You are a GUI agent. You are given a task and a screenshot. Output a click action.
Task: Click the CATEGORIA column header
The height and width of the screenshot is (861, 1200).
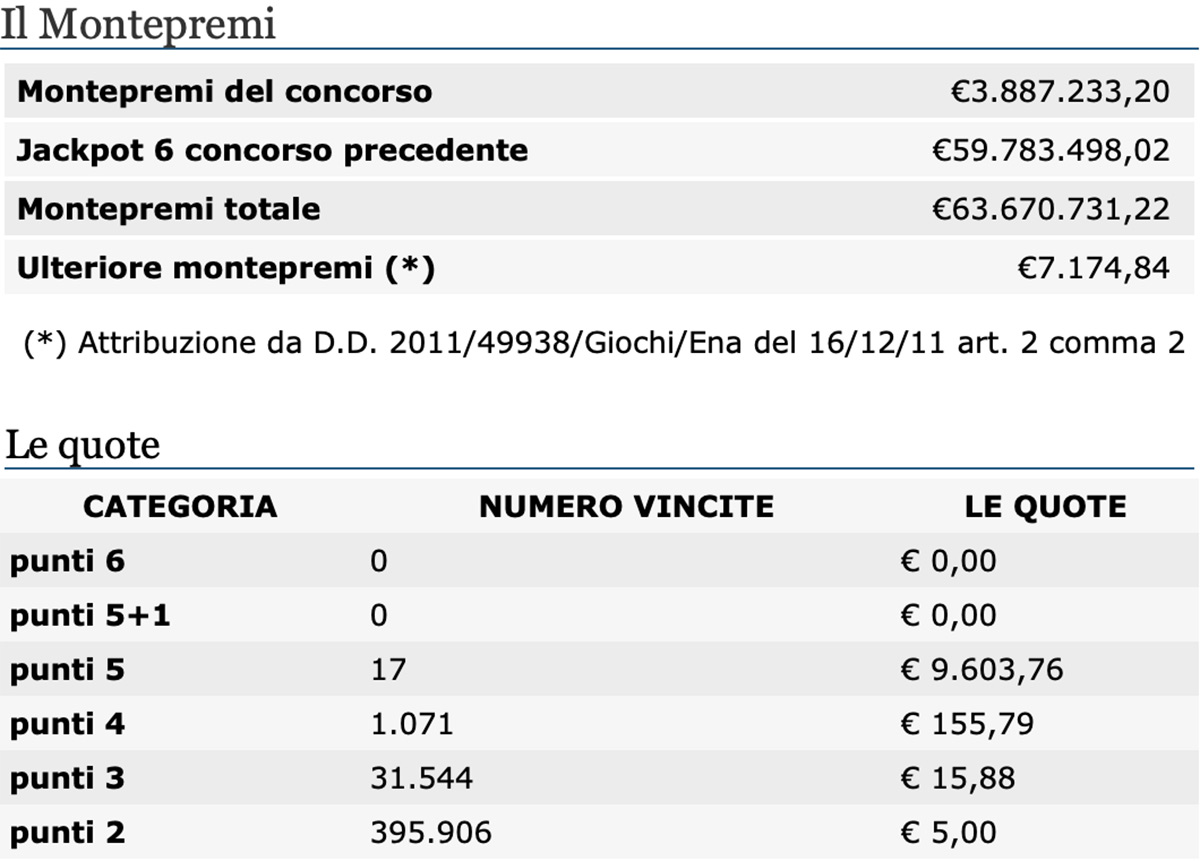click(x=180, y=506)
